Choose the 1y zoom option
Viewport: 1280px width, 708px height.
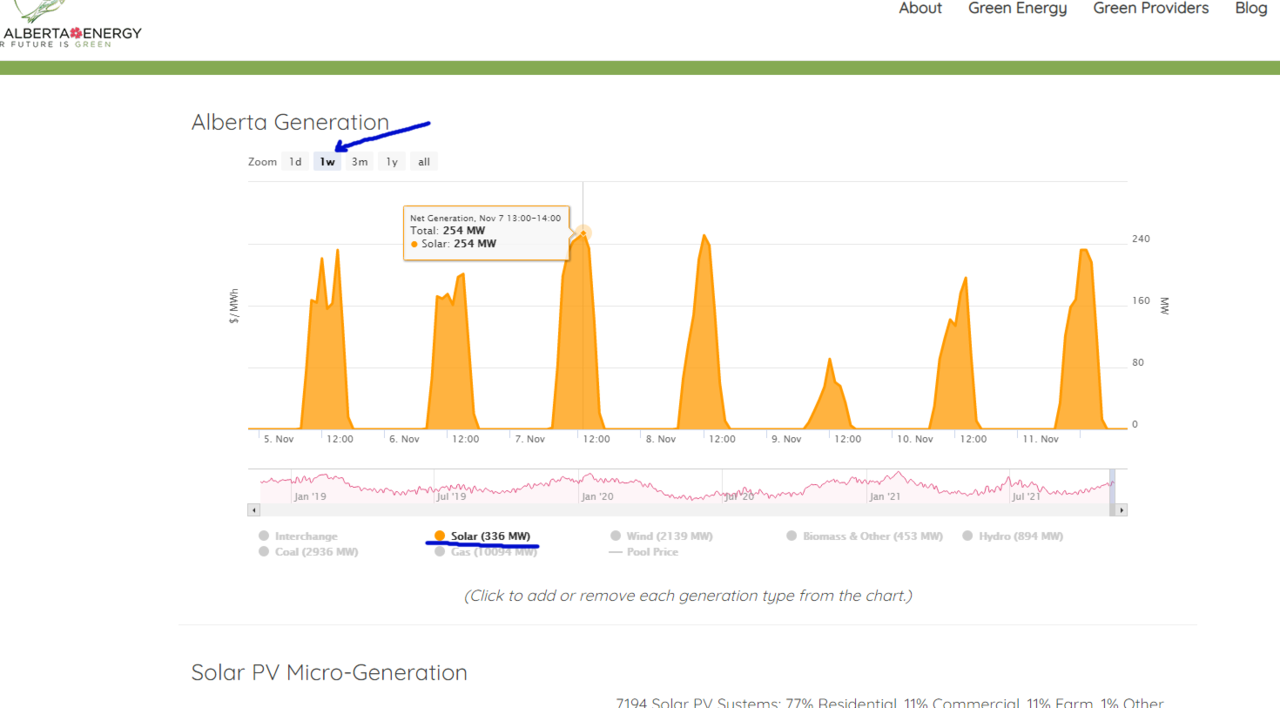point(392,162)
